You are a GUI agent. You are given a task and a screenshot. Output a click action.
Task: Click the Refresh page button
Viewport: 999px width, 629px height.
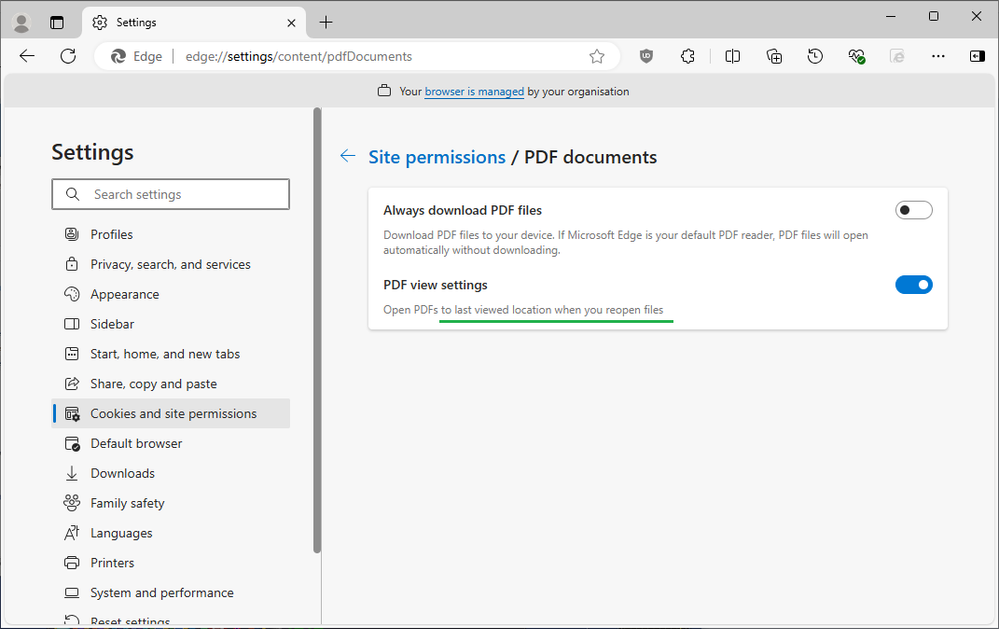68,56
